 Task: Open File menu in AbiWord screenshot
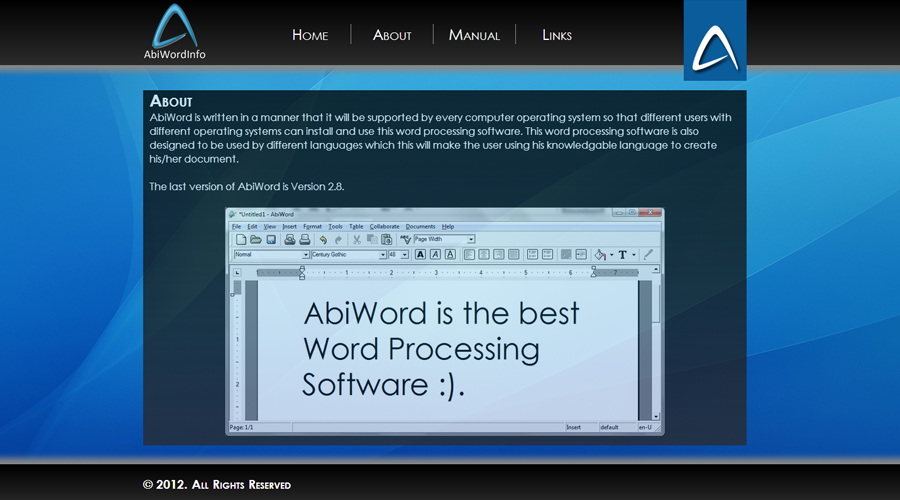236,227
